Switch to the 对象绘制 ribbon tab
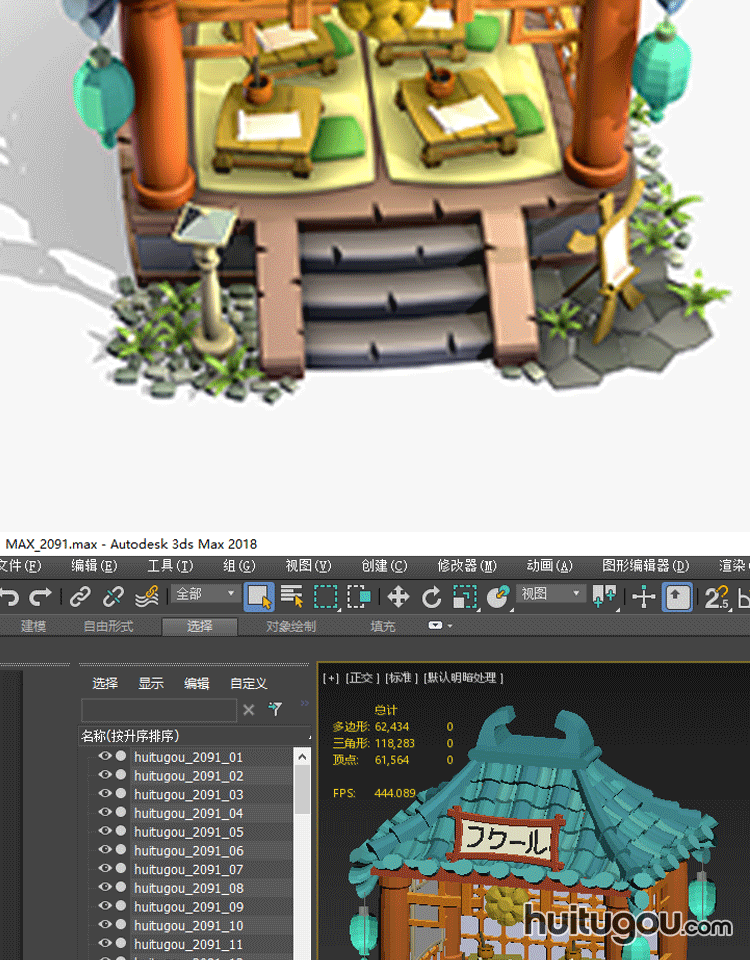The width and height of the screenshot is (750, 960). click(290, 627)
